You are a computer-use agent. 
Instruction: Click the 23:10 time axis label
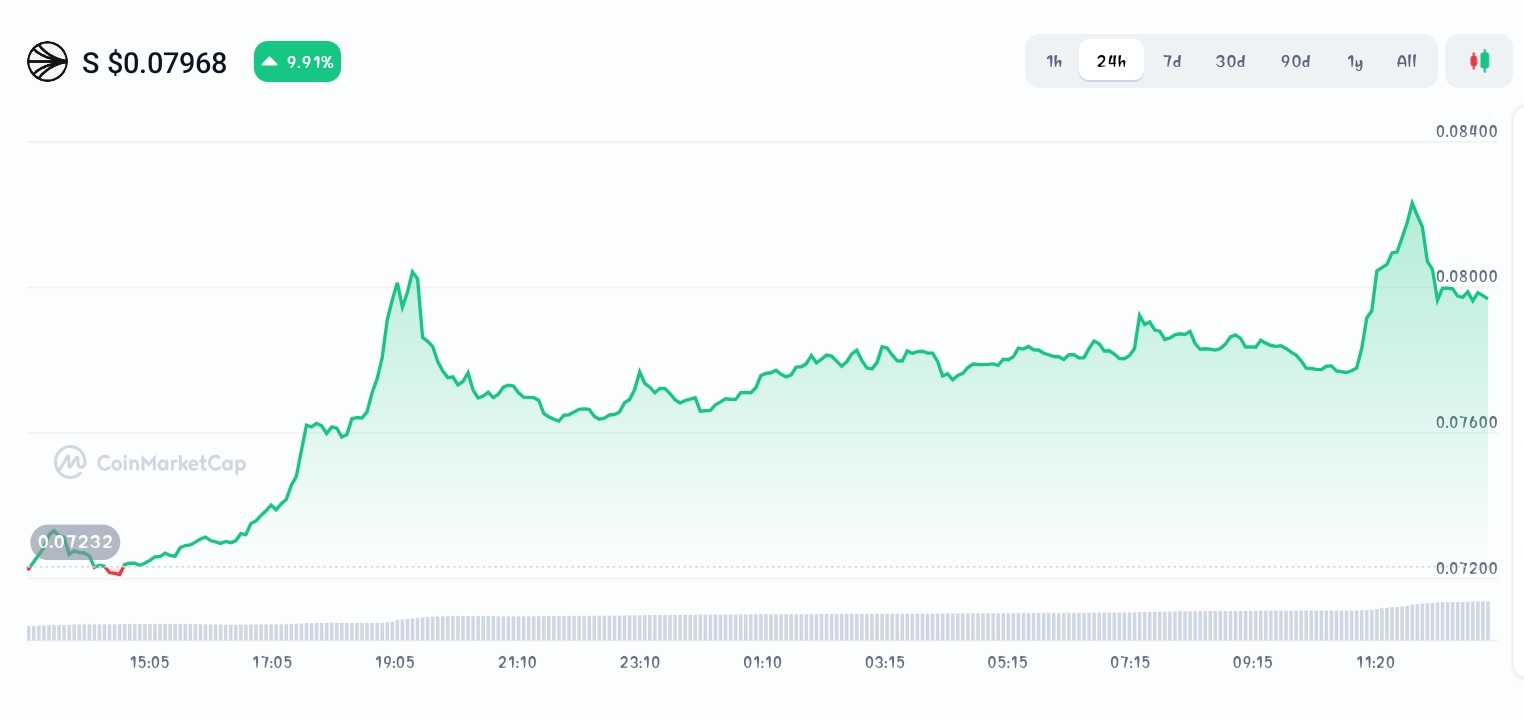640,662
